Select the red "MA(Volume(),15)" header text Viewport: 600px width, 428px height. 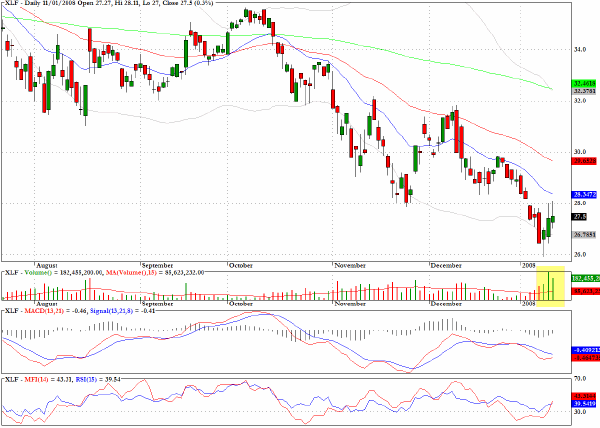pos(131,273)
